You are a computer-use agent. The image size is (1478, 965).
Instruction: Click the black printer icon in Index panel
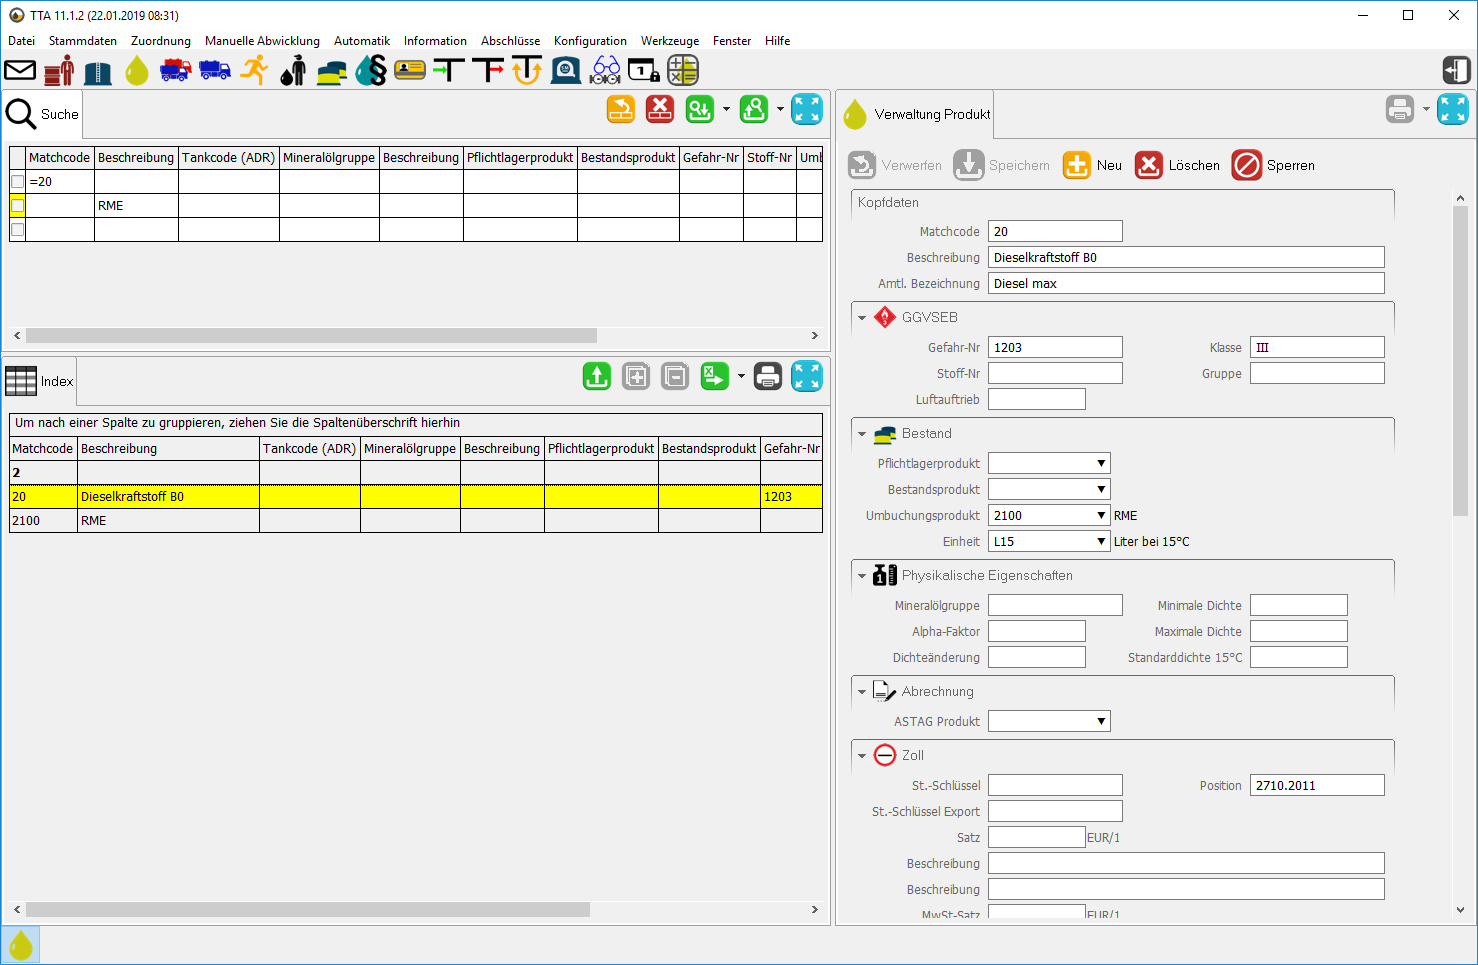(768, 376)
